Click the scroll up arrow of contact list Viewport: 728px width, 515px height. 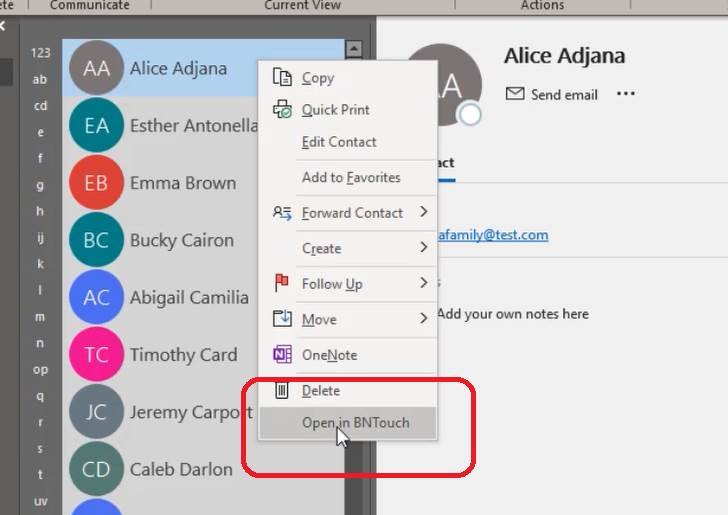(354, 49)
